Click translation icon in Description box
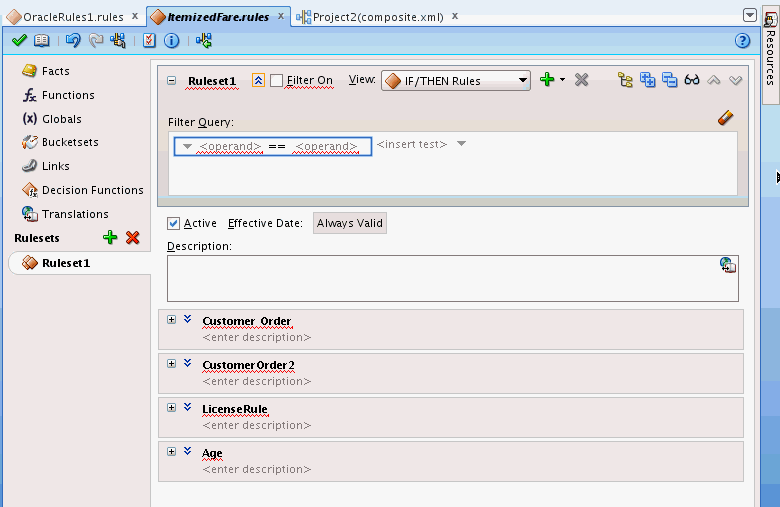This screenshot has width=780, height=507. pos(728,265)
